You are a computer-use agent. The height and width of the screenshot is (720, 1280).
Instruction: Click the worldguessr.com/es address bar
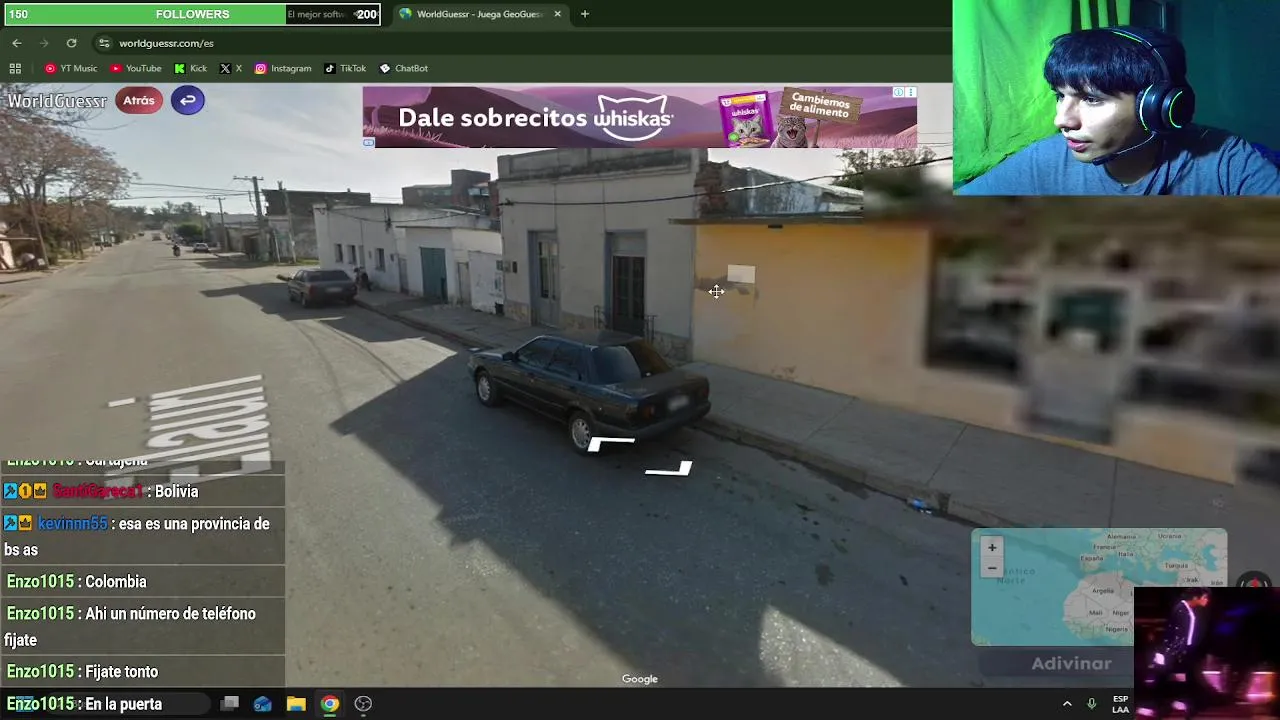click(x=520, y=43)
